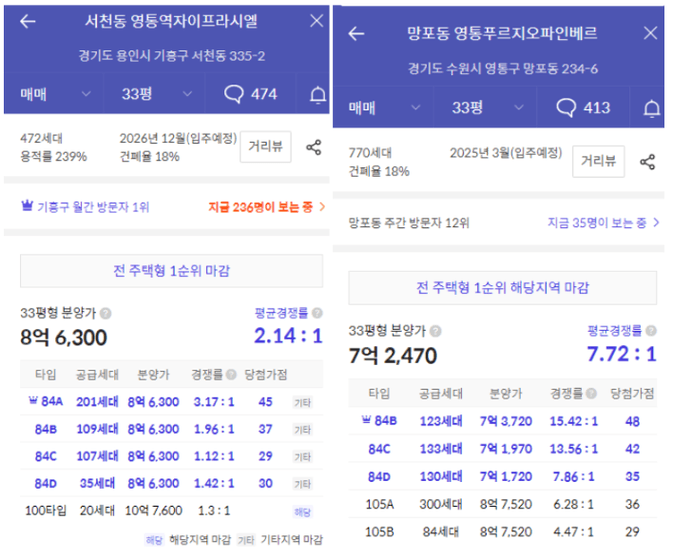Select 84A type row in 서천동 table
The height and width of the screenshot is (560, 673).
(x=171, y=402)
